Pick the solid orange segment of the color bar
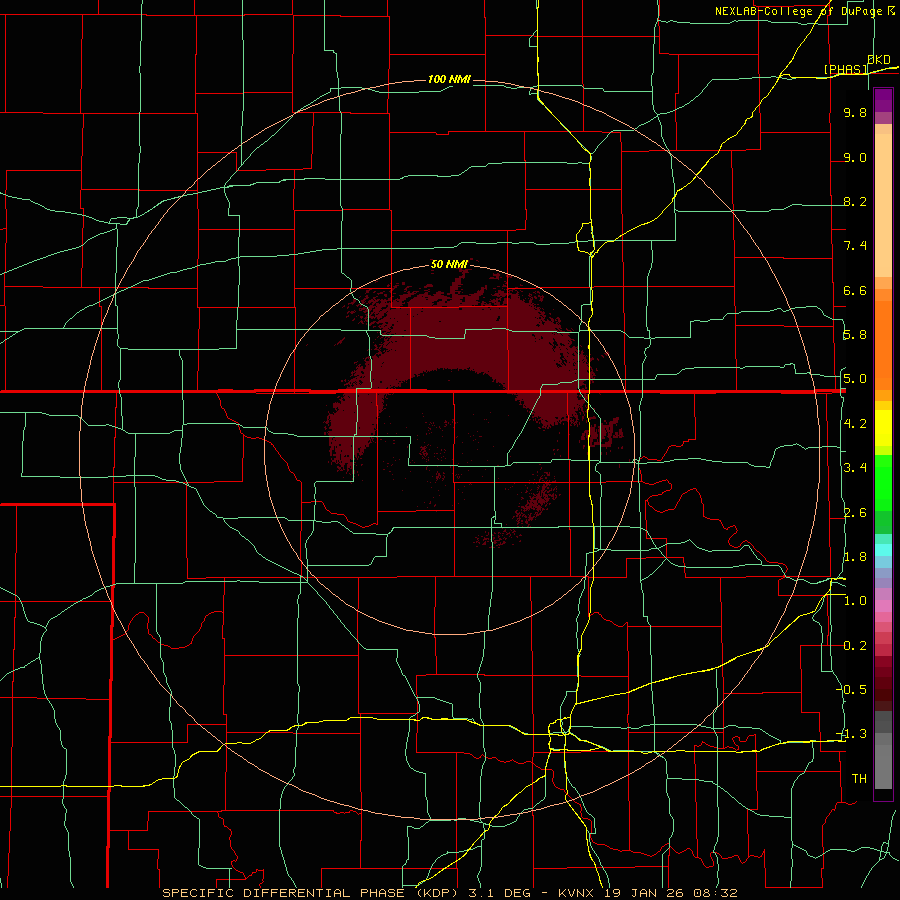Image resolution: width=900 pixels, height=900 pixels. tap(883, 345)
